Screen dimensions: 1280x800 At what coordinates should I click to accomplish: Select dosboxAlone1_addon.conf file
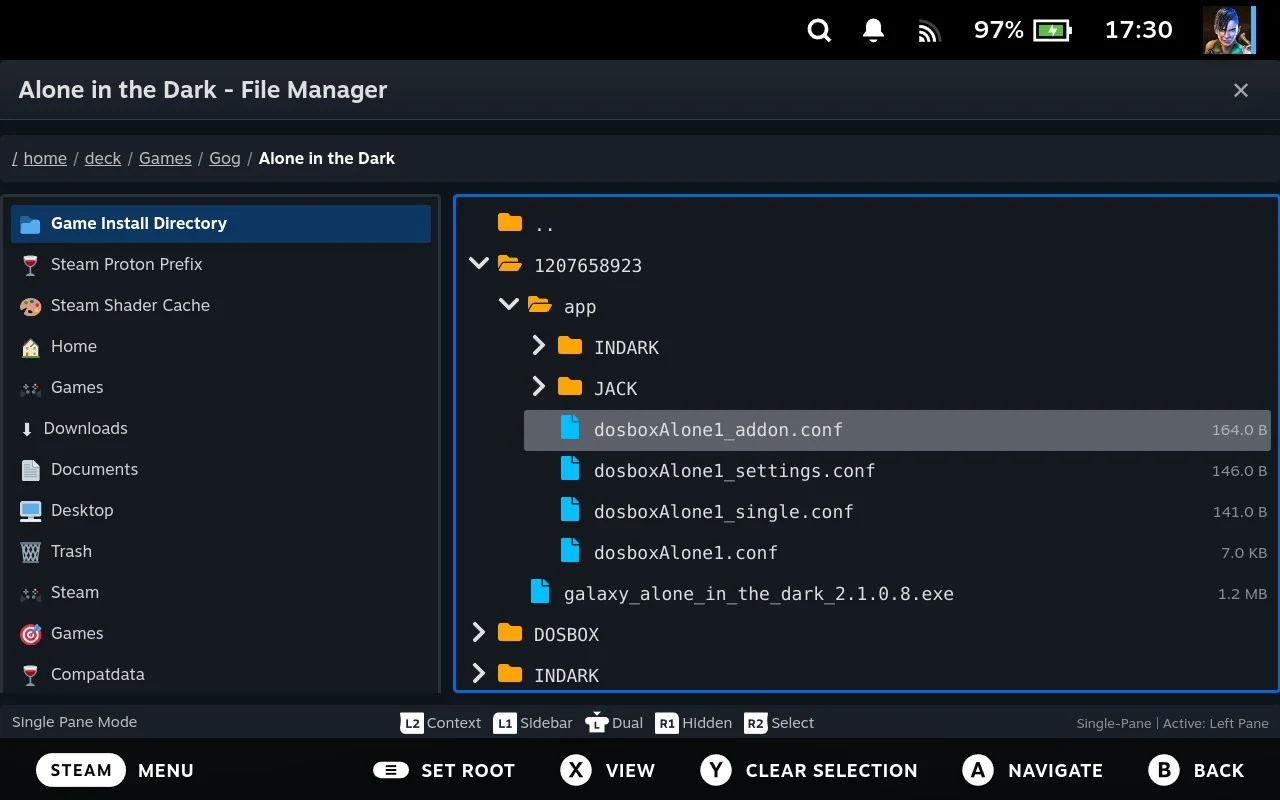897,430
